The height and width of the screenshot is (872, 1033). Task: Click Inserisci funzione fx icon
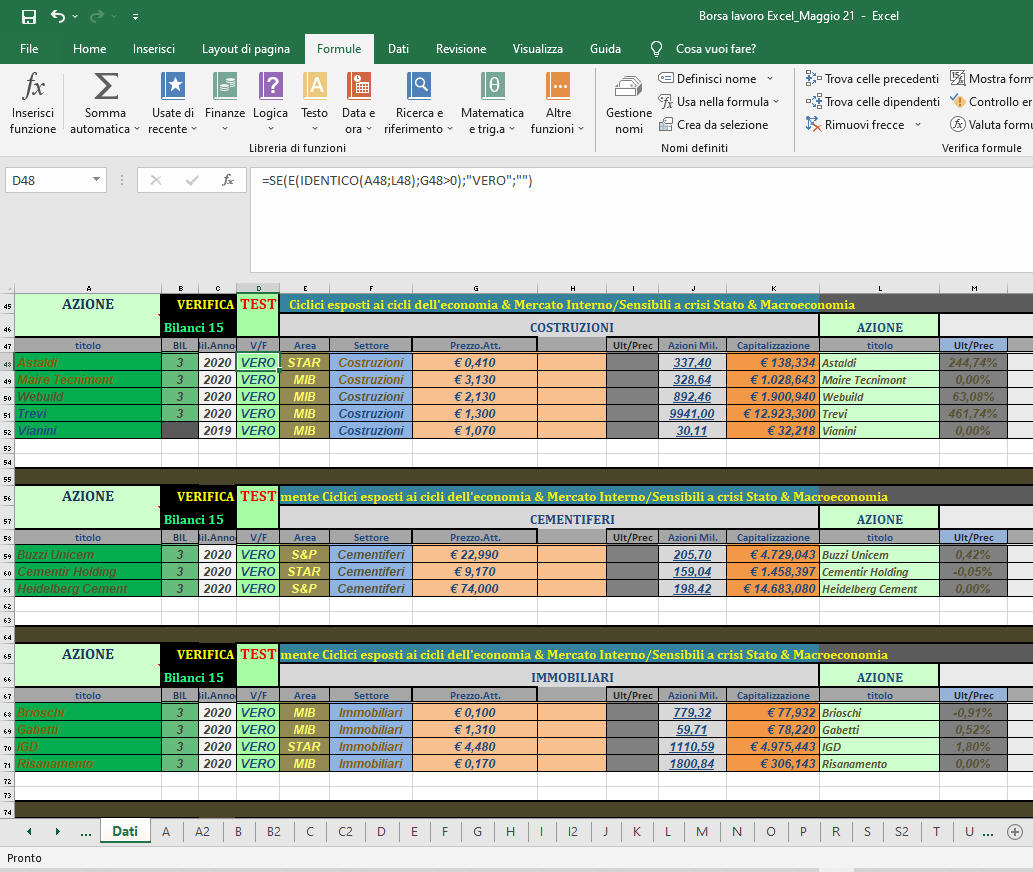click(x=33, y=86)
